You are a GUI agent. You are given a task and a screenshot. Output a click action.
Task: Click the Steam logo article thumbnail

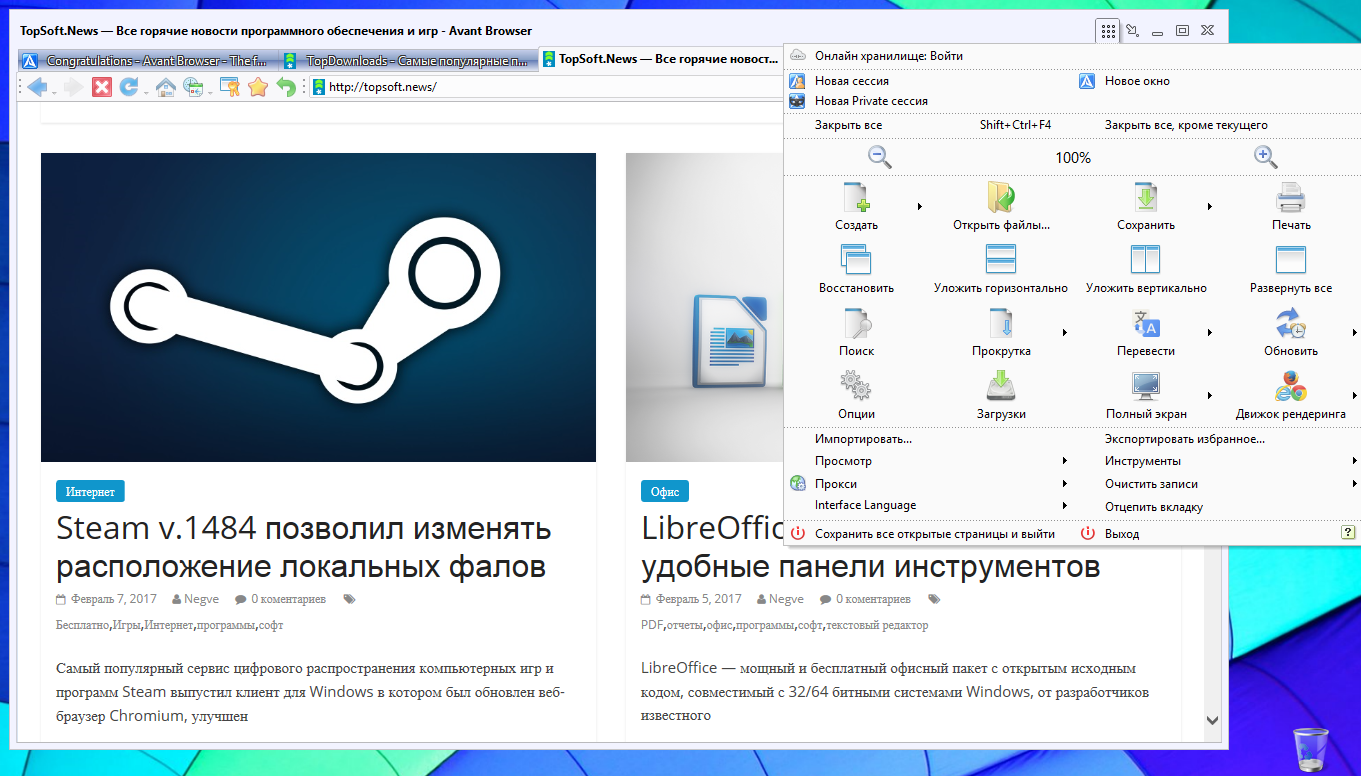click(x=318, y=307)
